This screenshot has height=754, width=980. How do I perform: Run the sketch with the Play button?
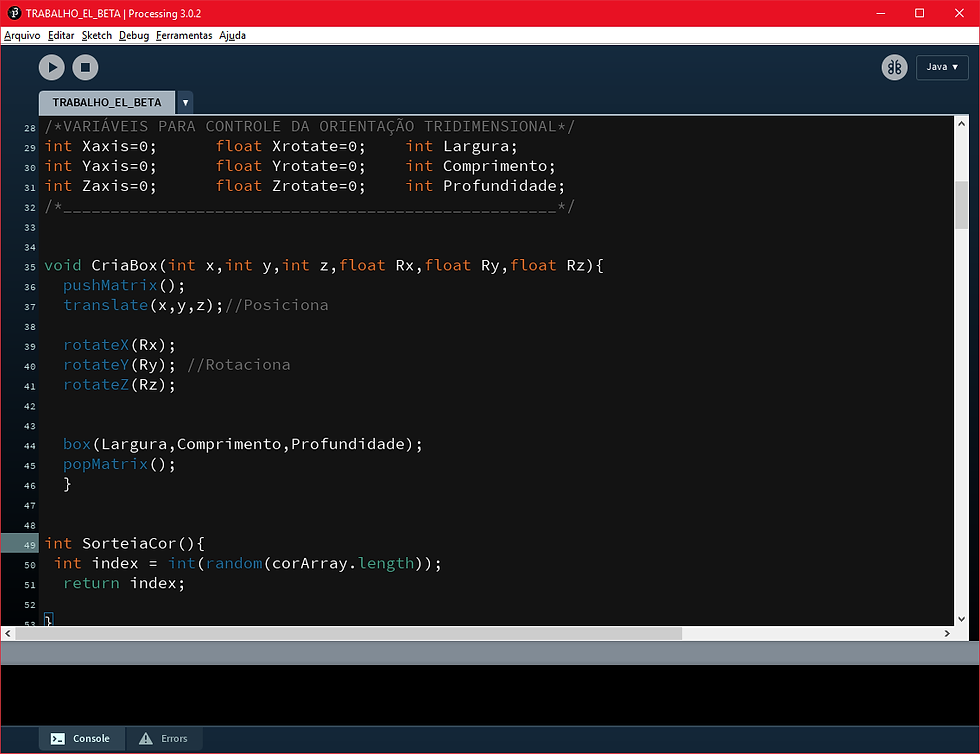tap(52, 68)
